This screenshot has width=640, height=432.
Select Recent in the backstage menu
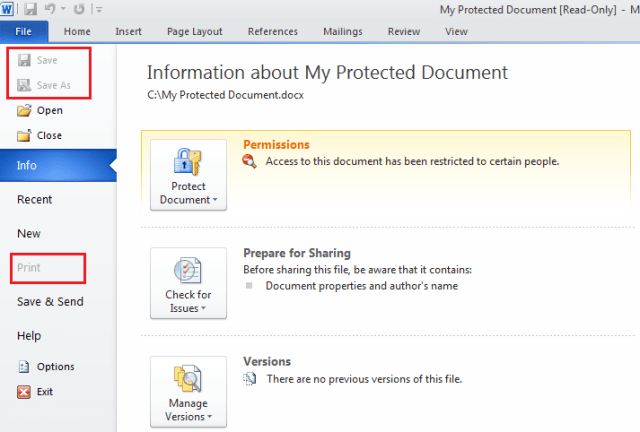(x=35, y=199)
